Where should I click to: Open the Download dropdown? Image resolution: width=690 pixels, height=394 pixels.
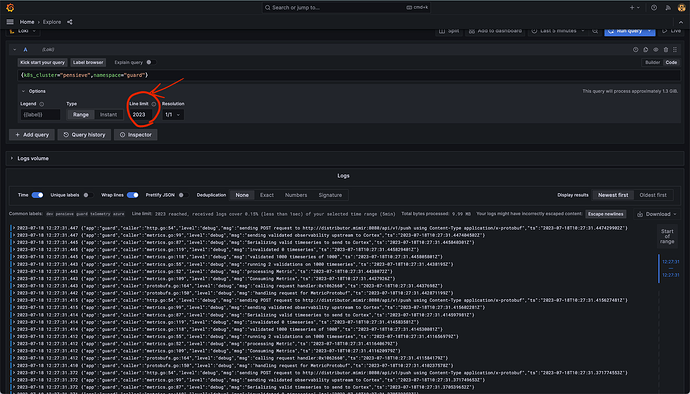coord(657,214)
